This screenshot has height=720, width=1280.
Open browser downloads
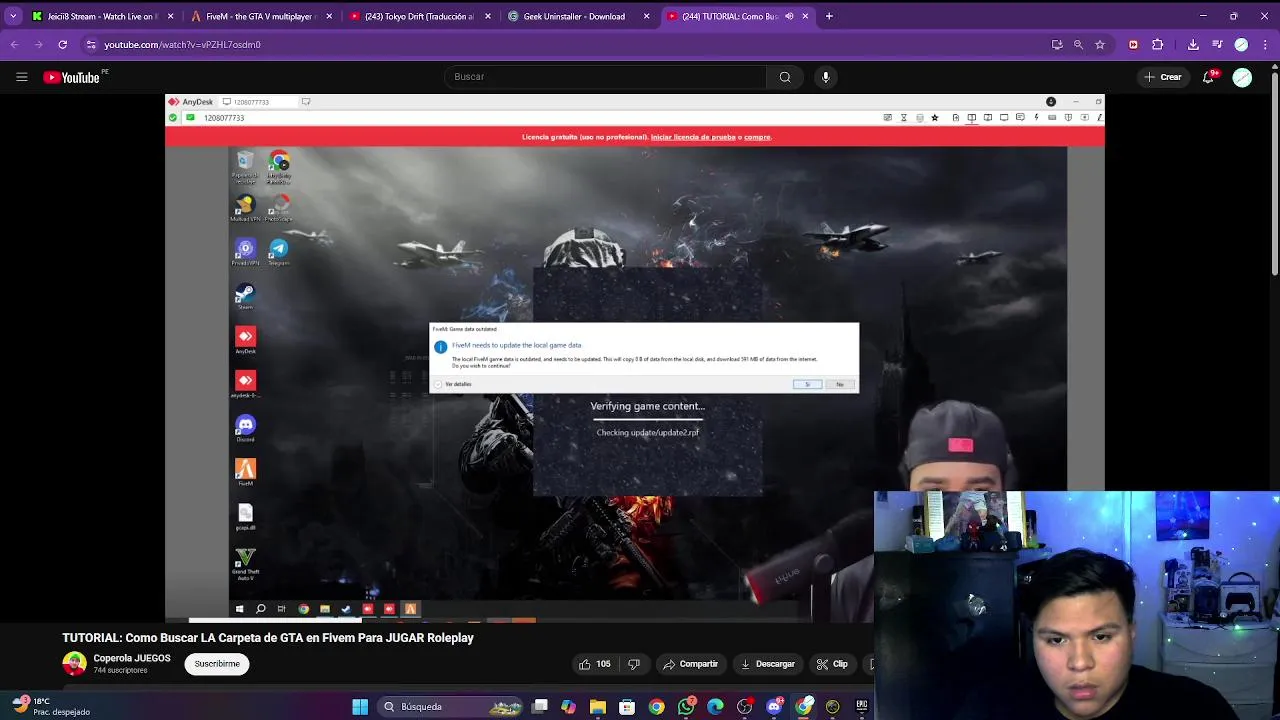1193,44
